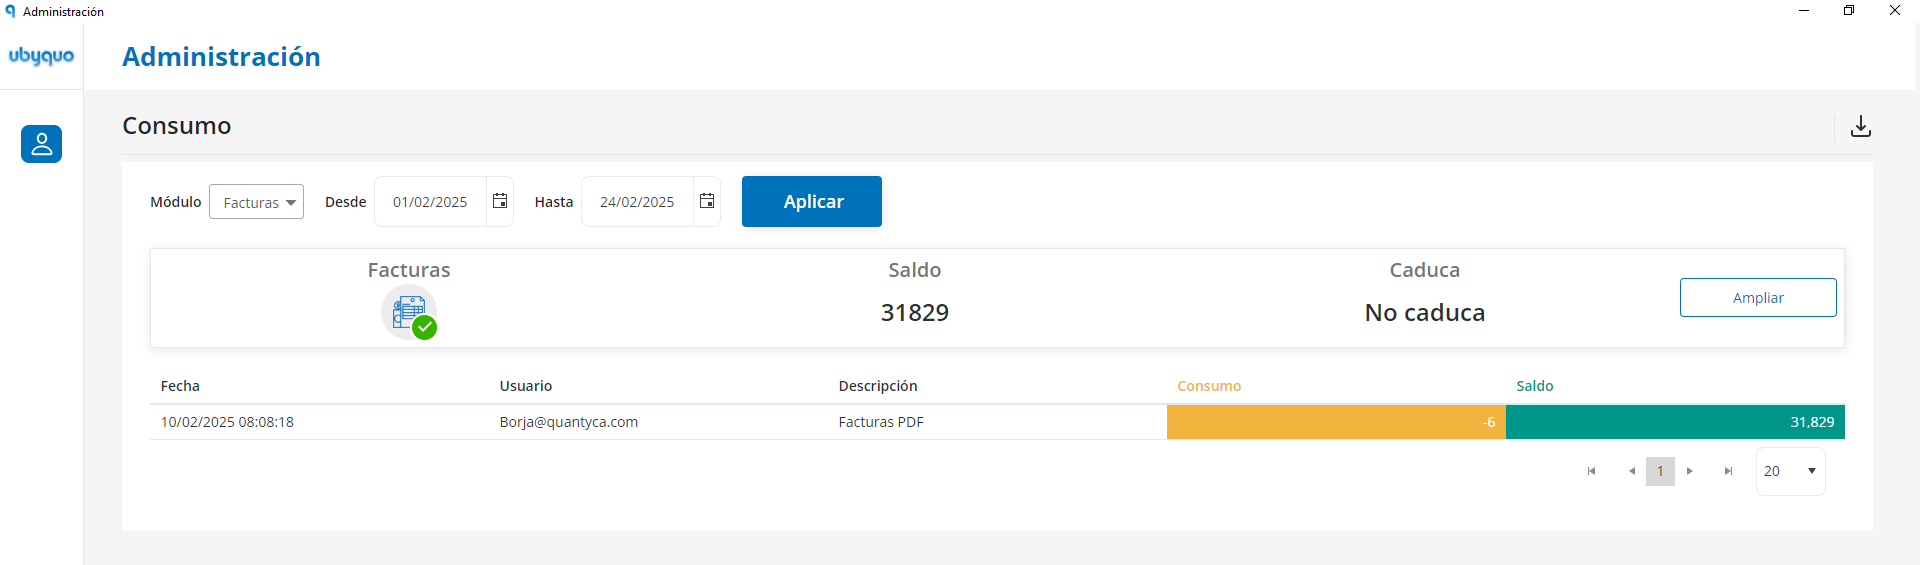Click the Ampliar button
The image size is (1920, 565).
(x=1758, y=297)
